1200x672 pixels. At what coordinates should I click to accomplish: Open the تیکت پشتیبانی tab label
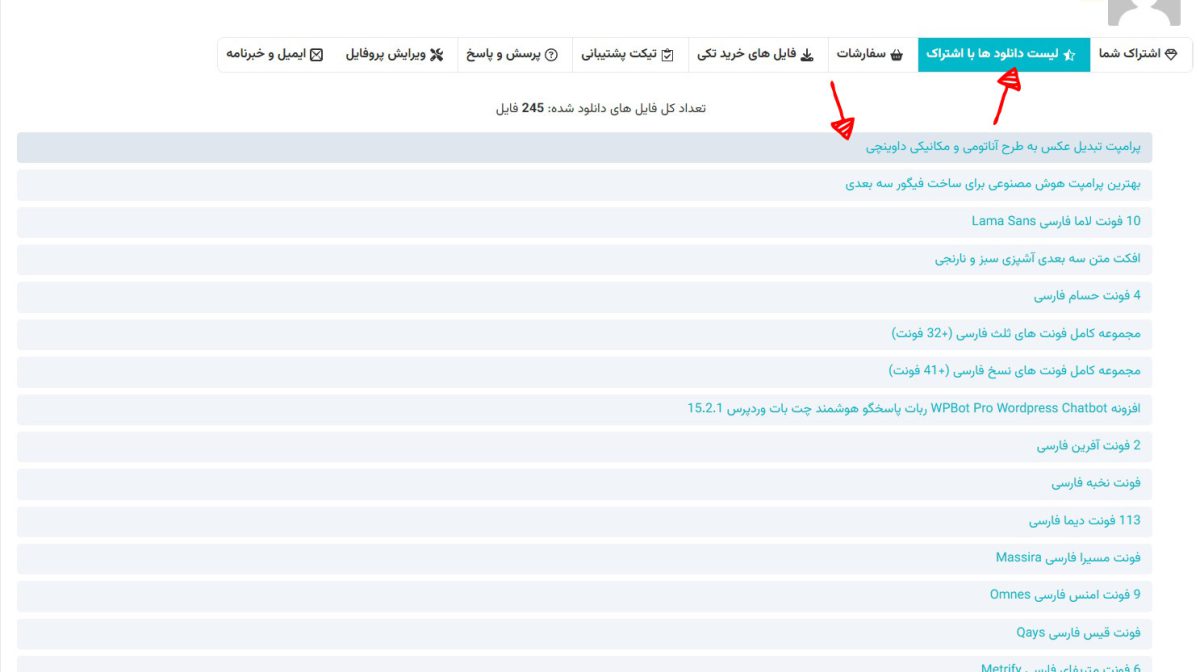[619, 54]
